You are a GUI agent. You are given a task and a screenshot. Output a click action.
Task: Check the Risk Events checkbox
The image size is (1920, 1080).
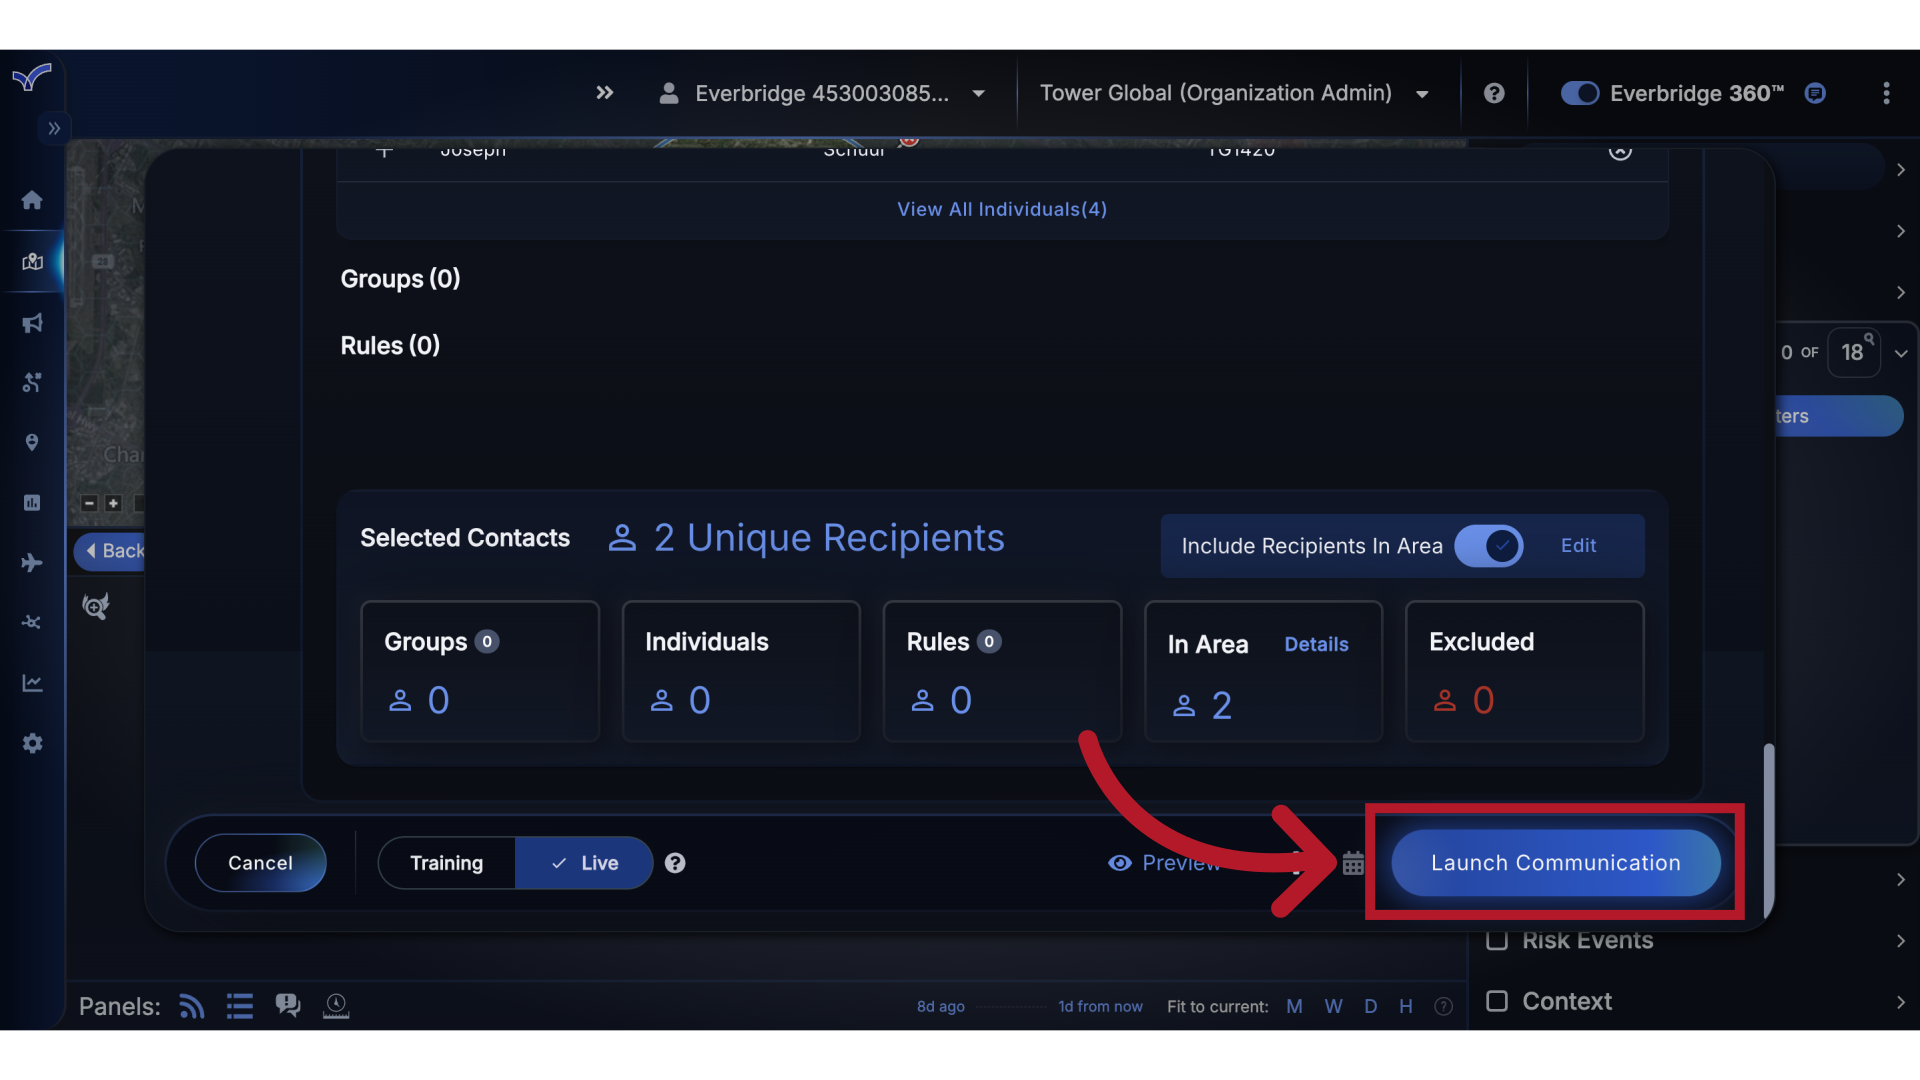click(x=1498, y=940)
